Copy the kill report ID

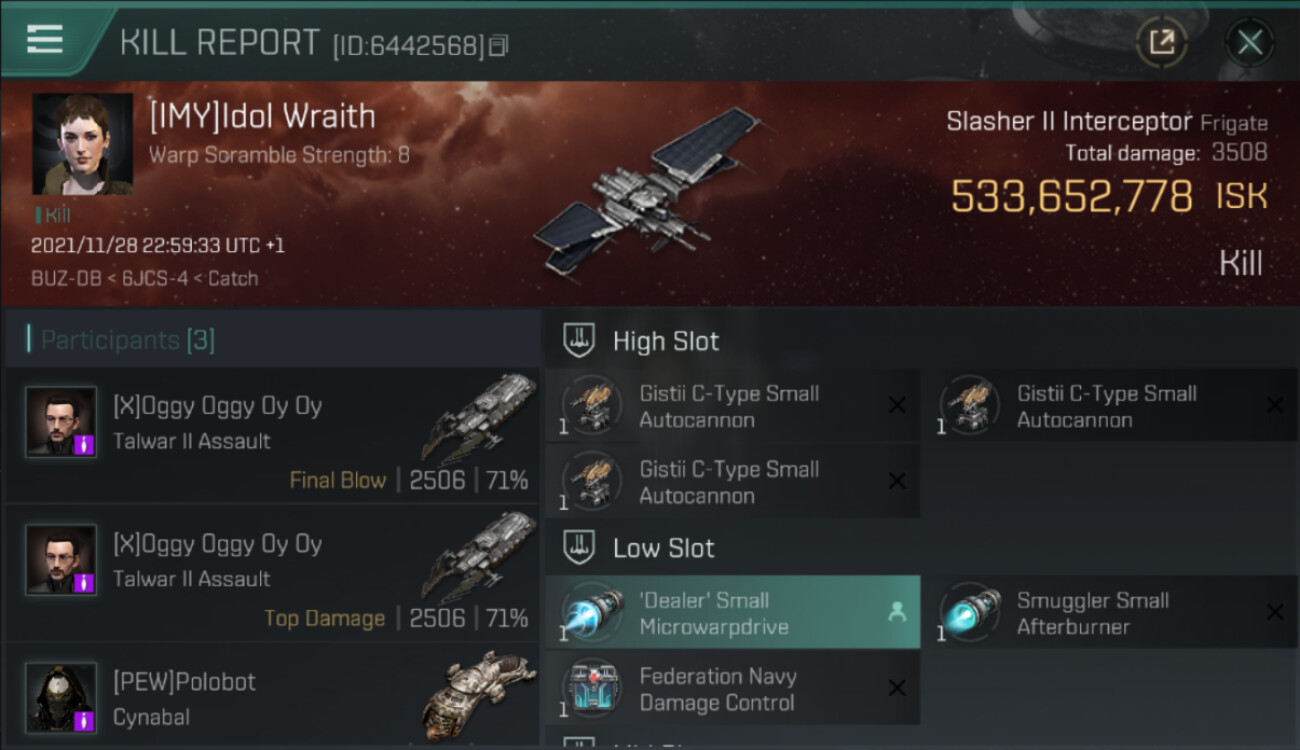[498, 45]
